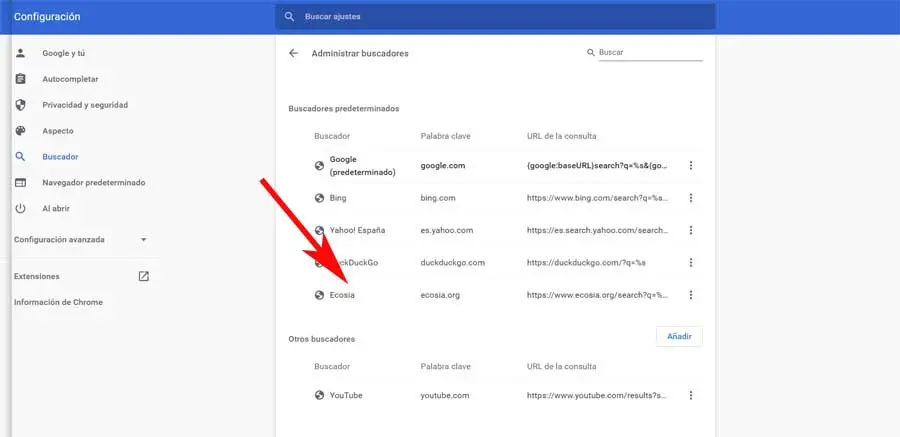This screenshot has height=437, width=900.
Task: Click the DuckDuckGo query URL
Action: (x=587, y=262)
